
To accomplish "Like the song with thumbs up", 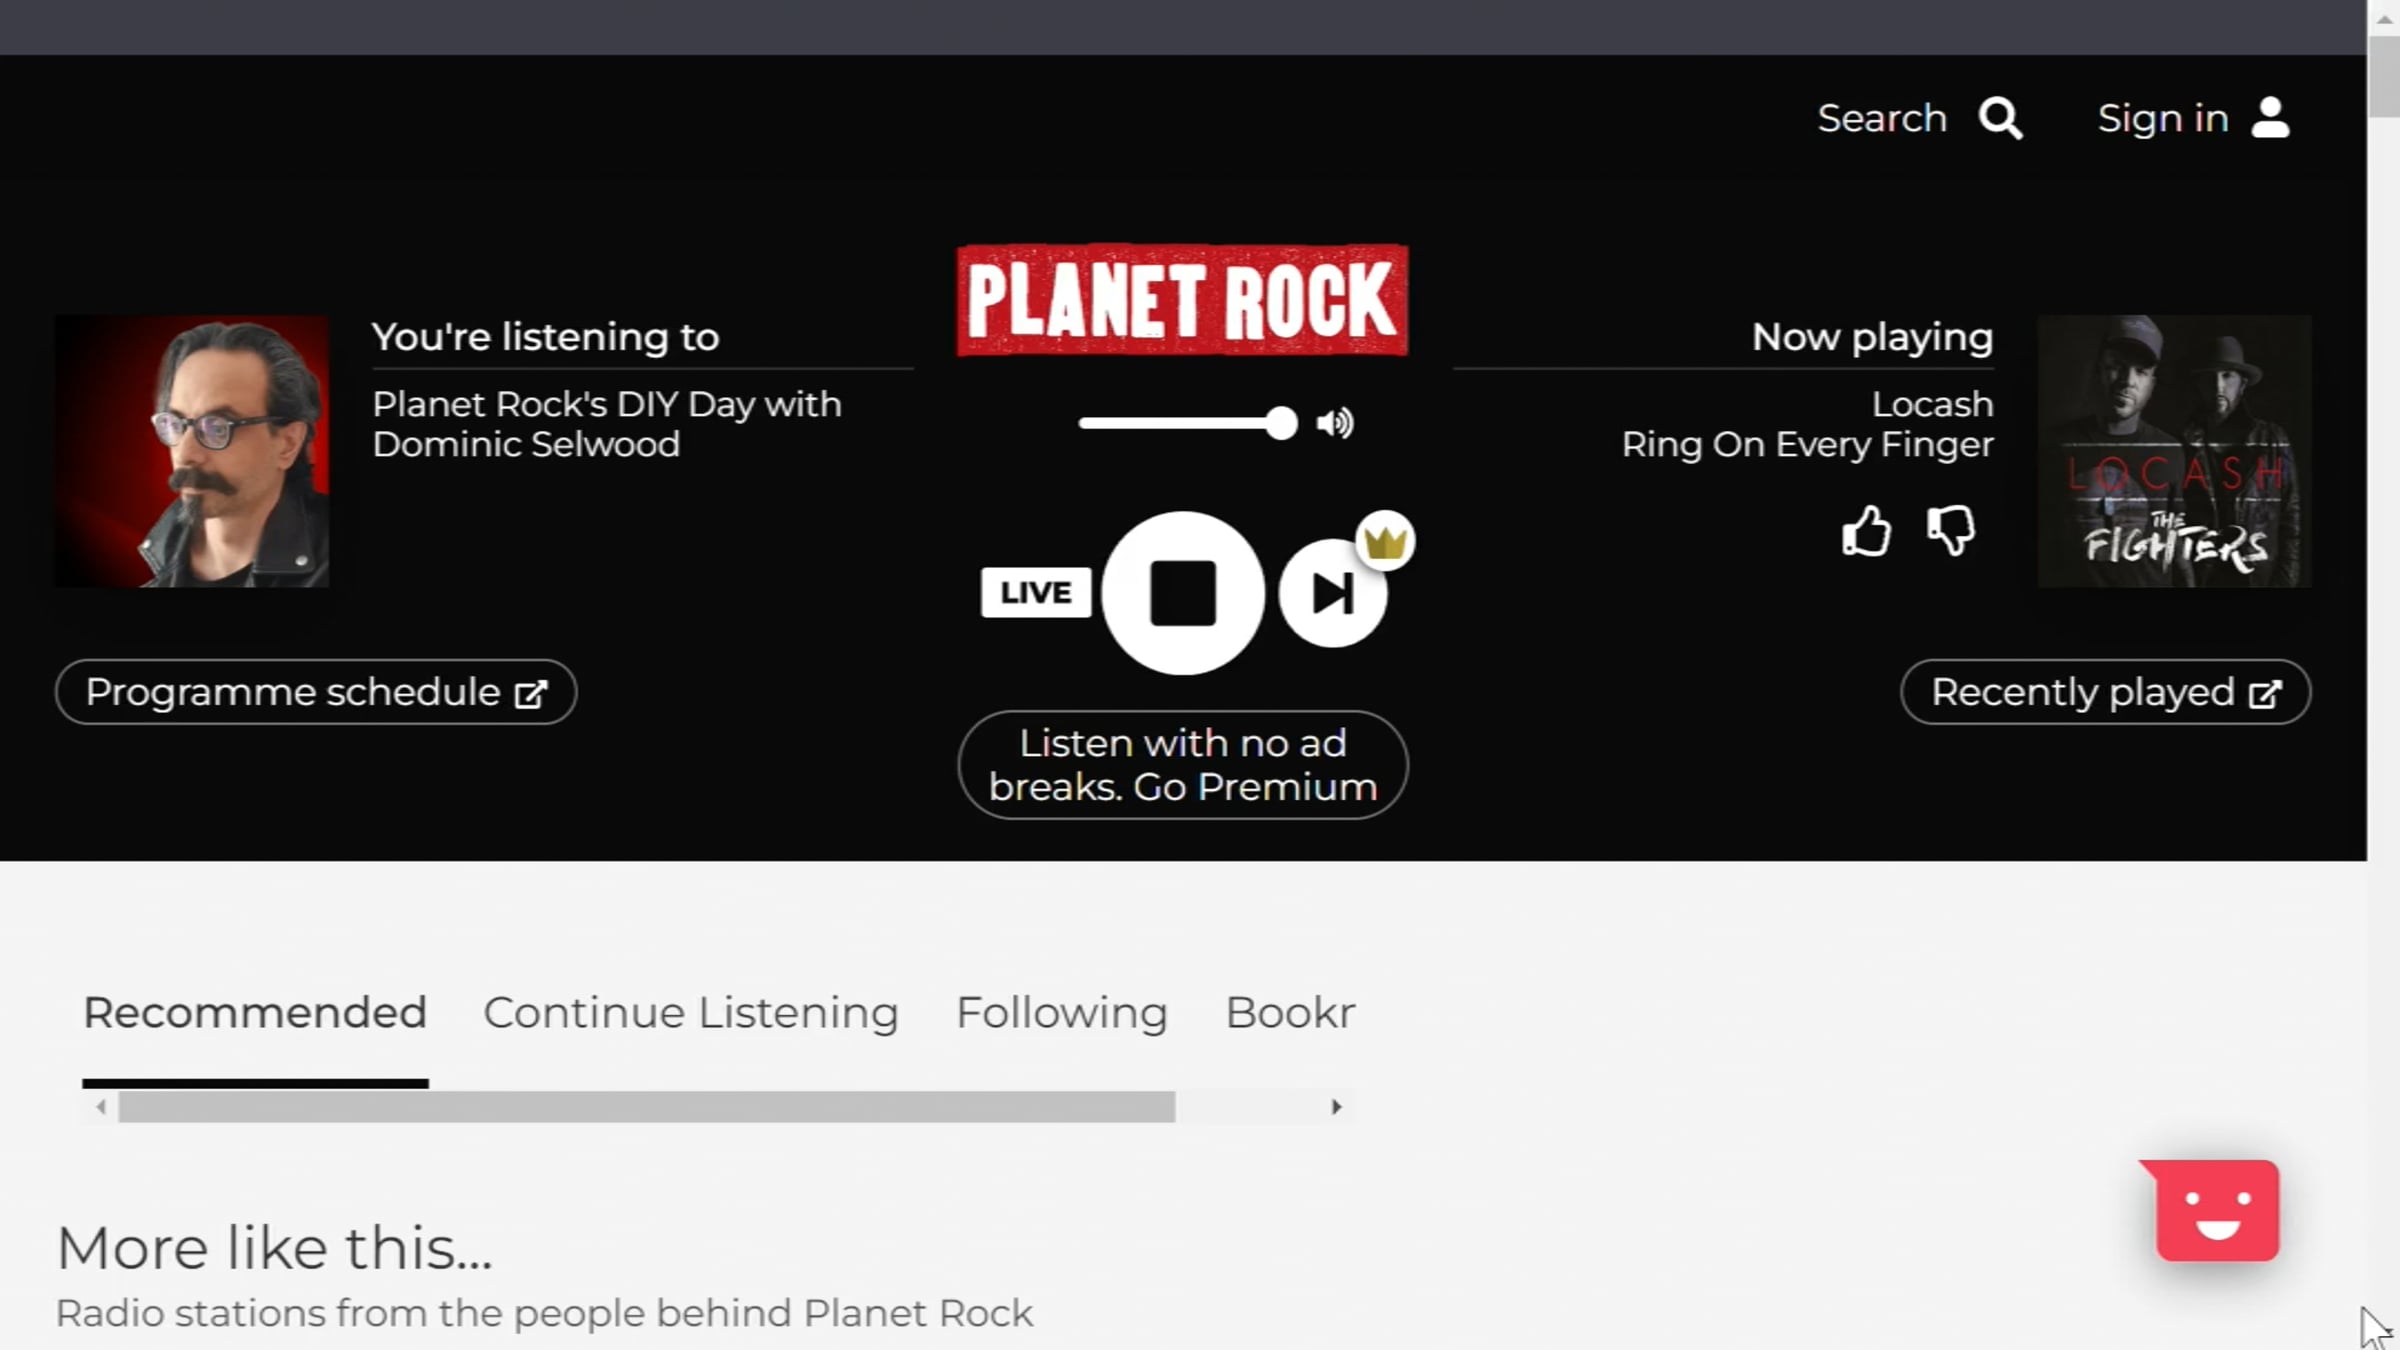I will [1866, 530].
